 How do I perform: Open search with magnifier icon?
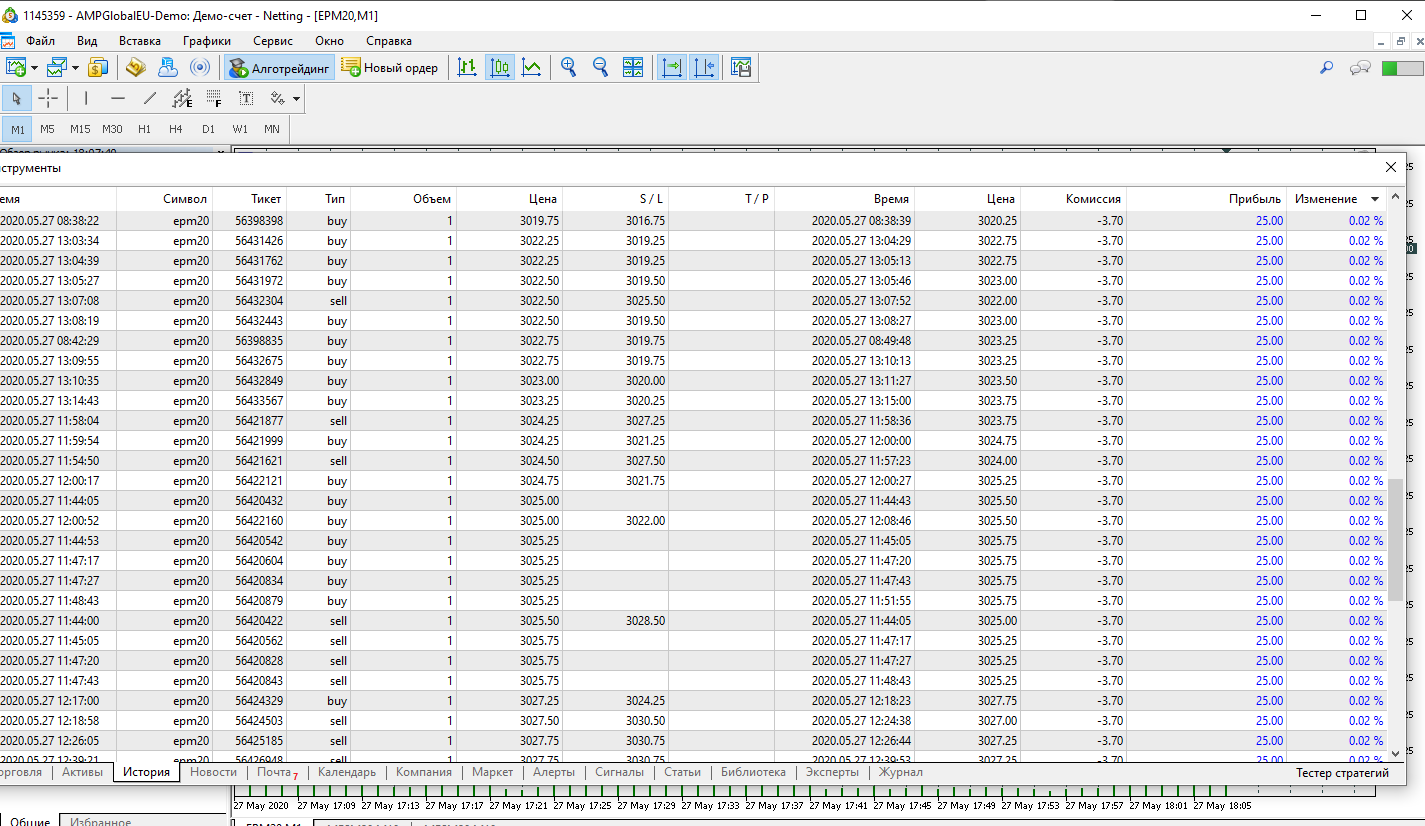pos(1327,68)
